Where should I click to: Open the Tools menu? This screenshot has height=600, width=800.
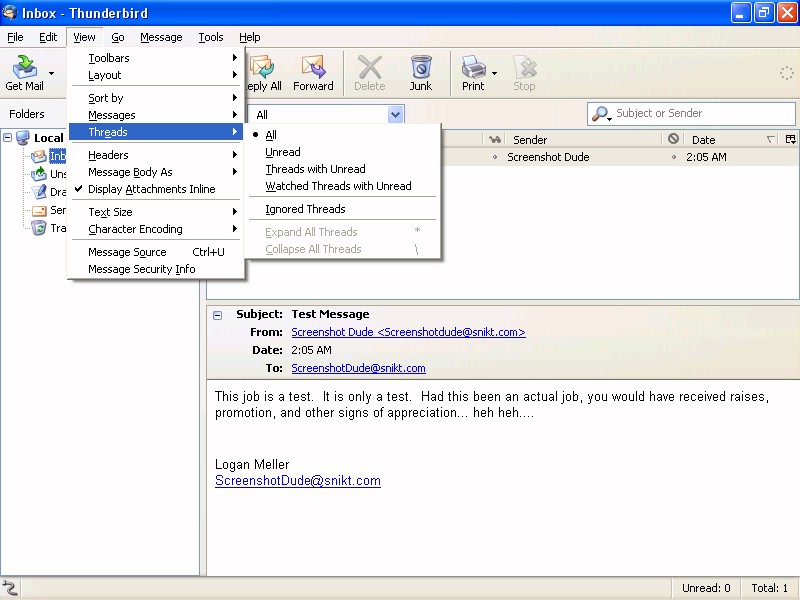point(211,37)
